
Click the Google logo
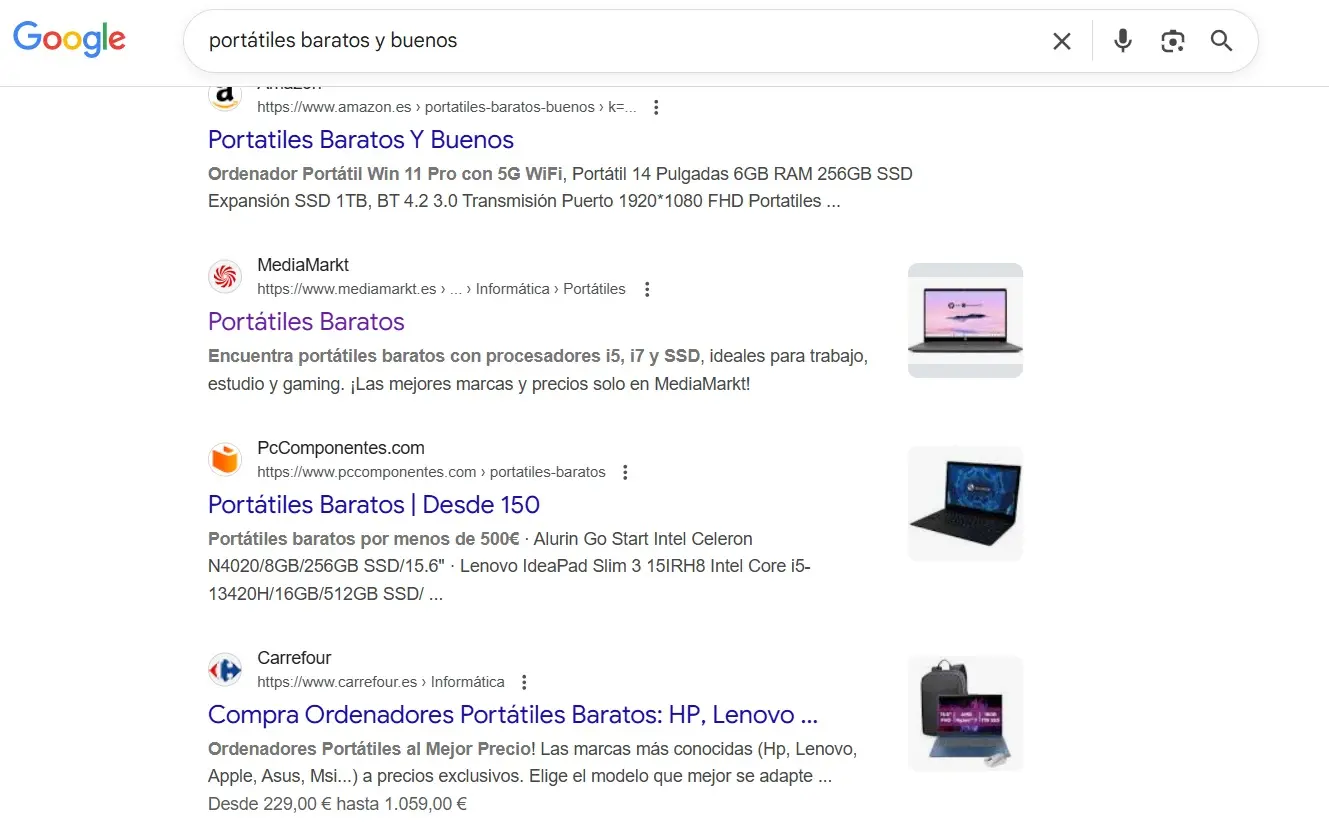point(68,39)
